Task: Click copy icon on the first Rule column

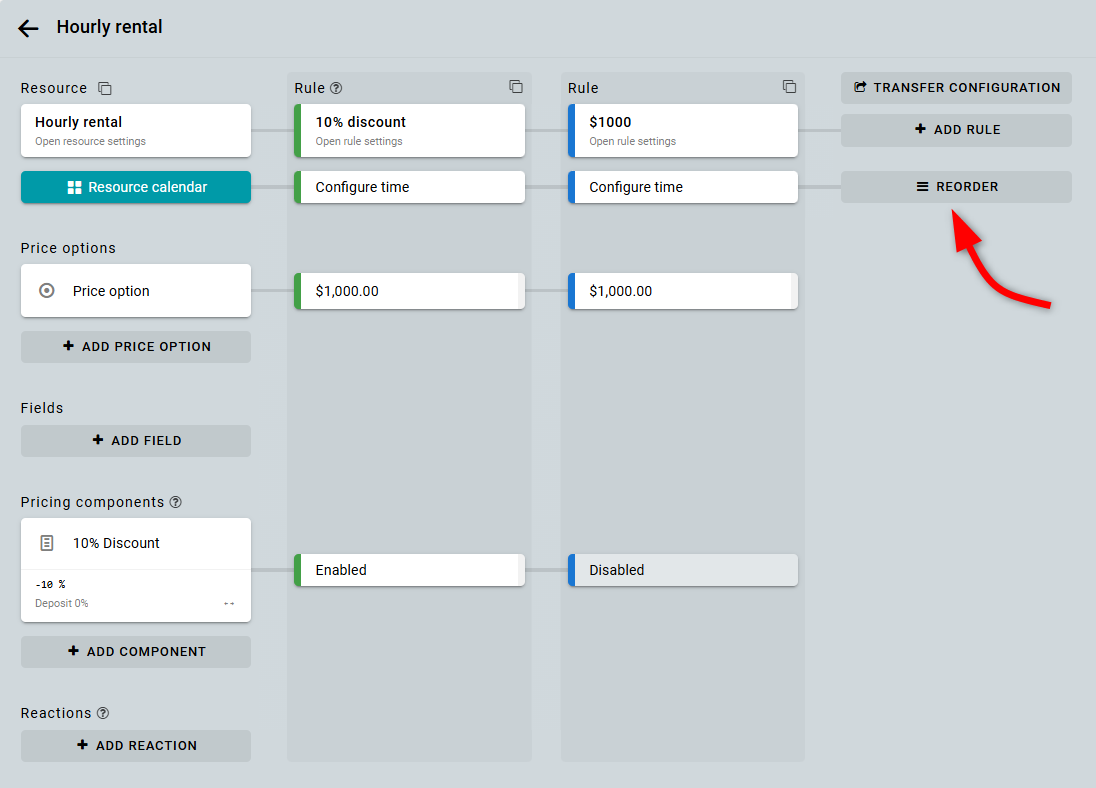Action: (516, 87)
